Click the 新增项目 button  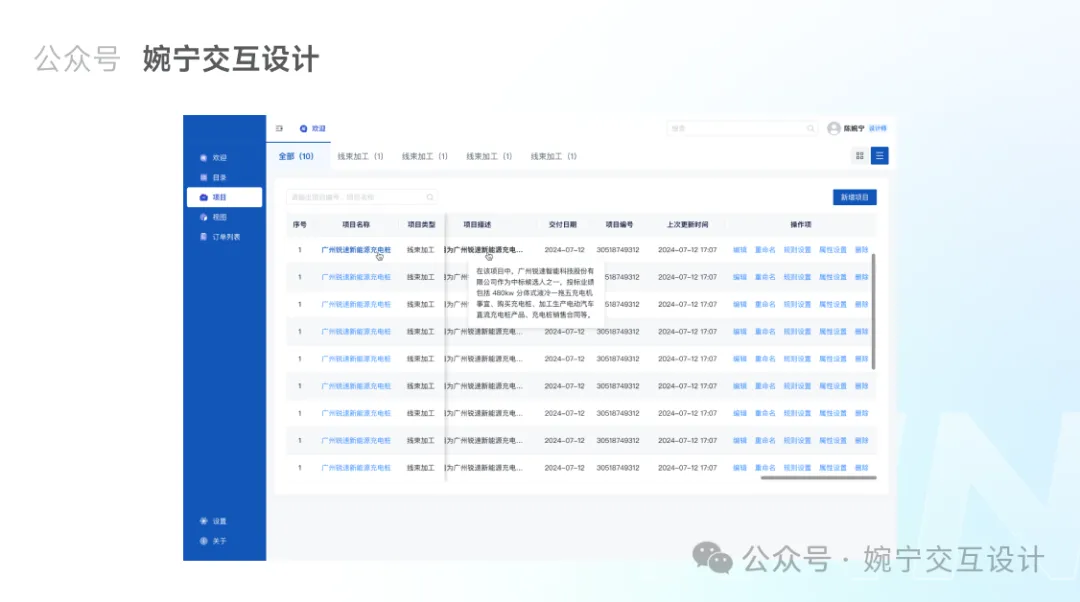(x=855, y=197)
